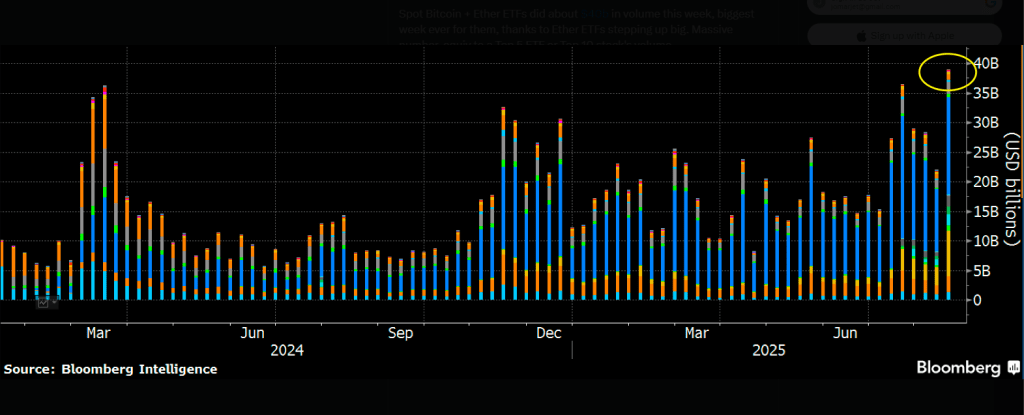The height and width of the screenshot is (415, 1024).
Task: Click the Bloomberg logo in the footer
Action: pyautogui.click(x=958, y=368)
